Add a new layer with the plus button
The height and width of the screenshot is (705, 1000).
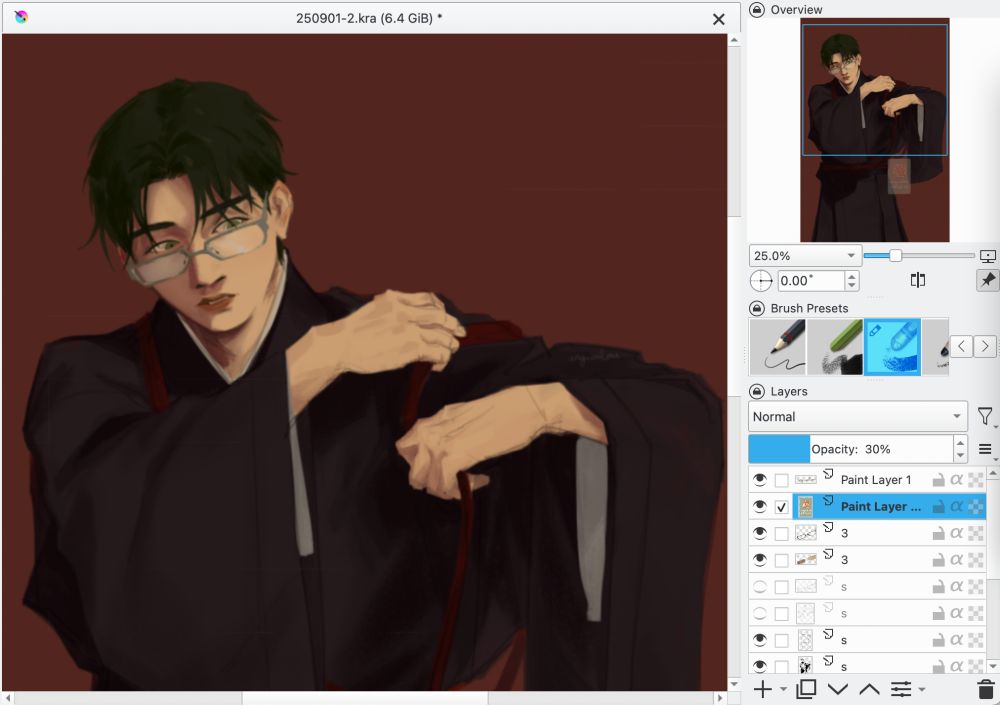[x=761, y=689]
